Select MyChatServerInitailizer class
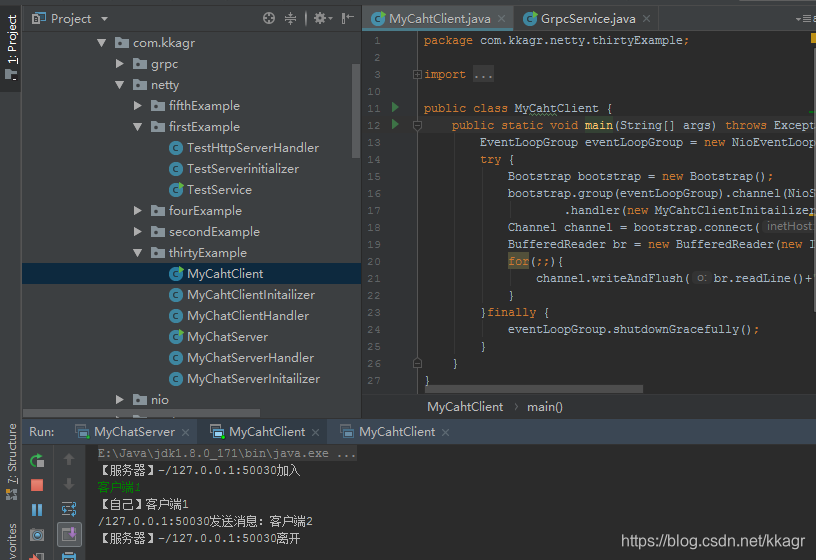Viewport: 816px width, 560px height. [x=244, y=379]
